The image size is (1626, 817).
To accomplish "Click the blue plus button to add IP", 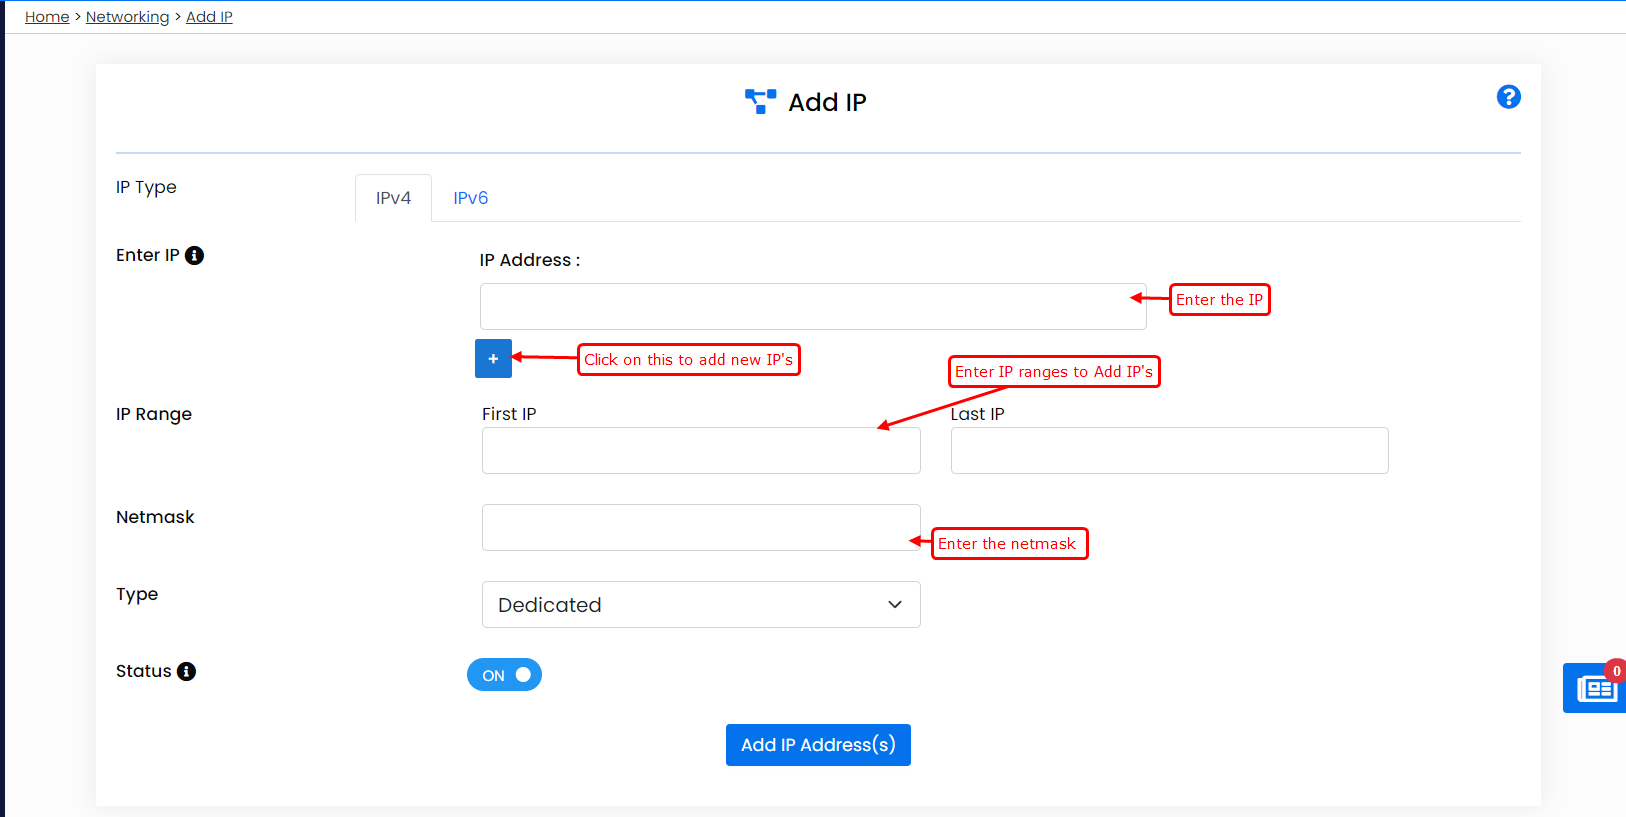I will coord(493,359).
